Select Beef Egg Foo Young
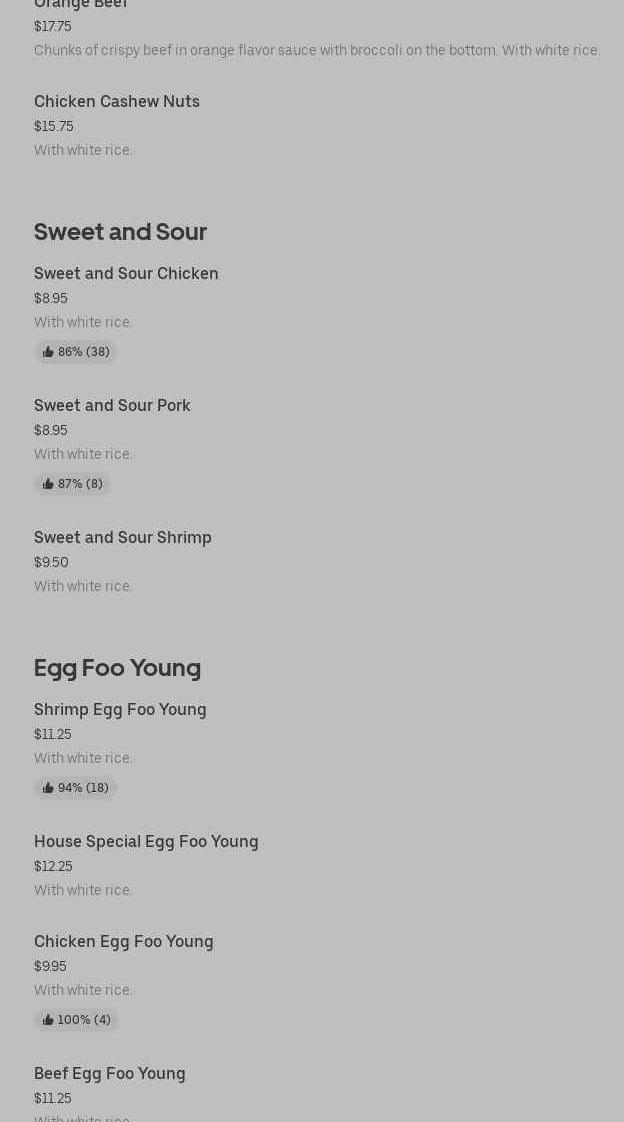 (110, 1074)
